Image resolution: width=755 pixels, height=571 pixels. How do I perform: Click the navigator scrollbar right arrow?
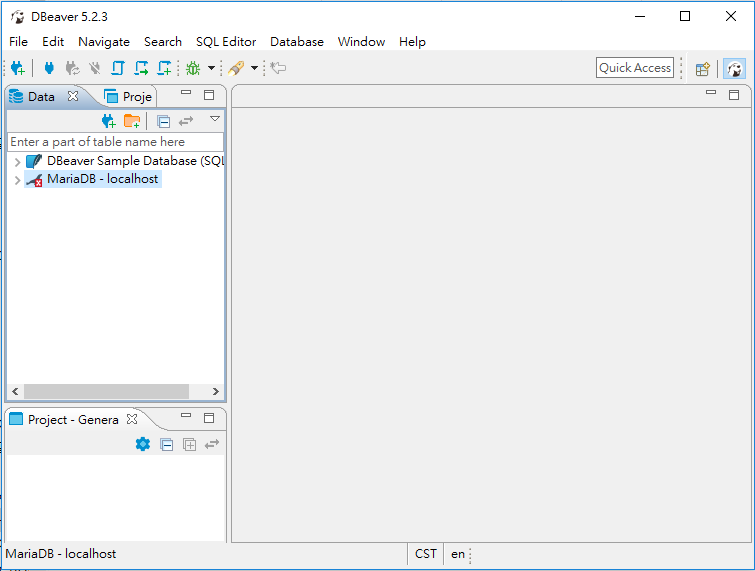(x=215, y=391)
